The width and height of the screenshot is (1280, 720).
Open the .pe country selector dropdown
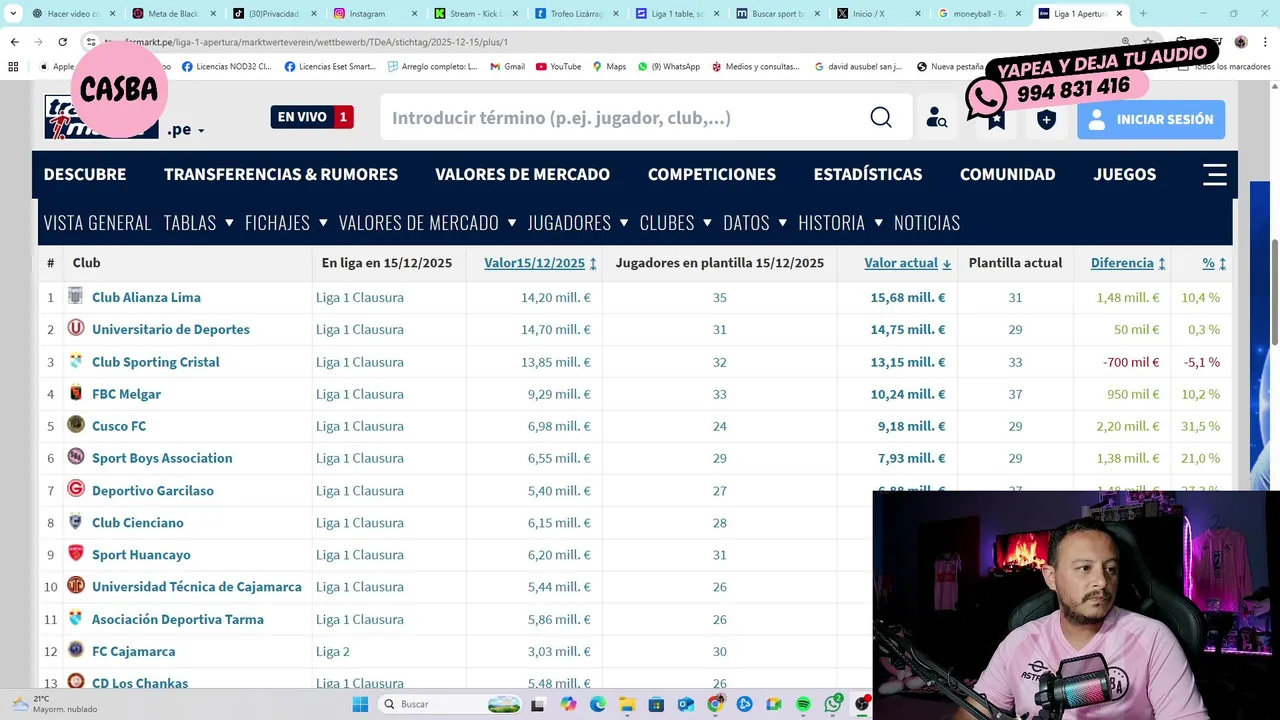click(186, 130)
